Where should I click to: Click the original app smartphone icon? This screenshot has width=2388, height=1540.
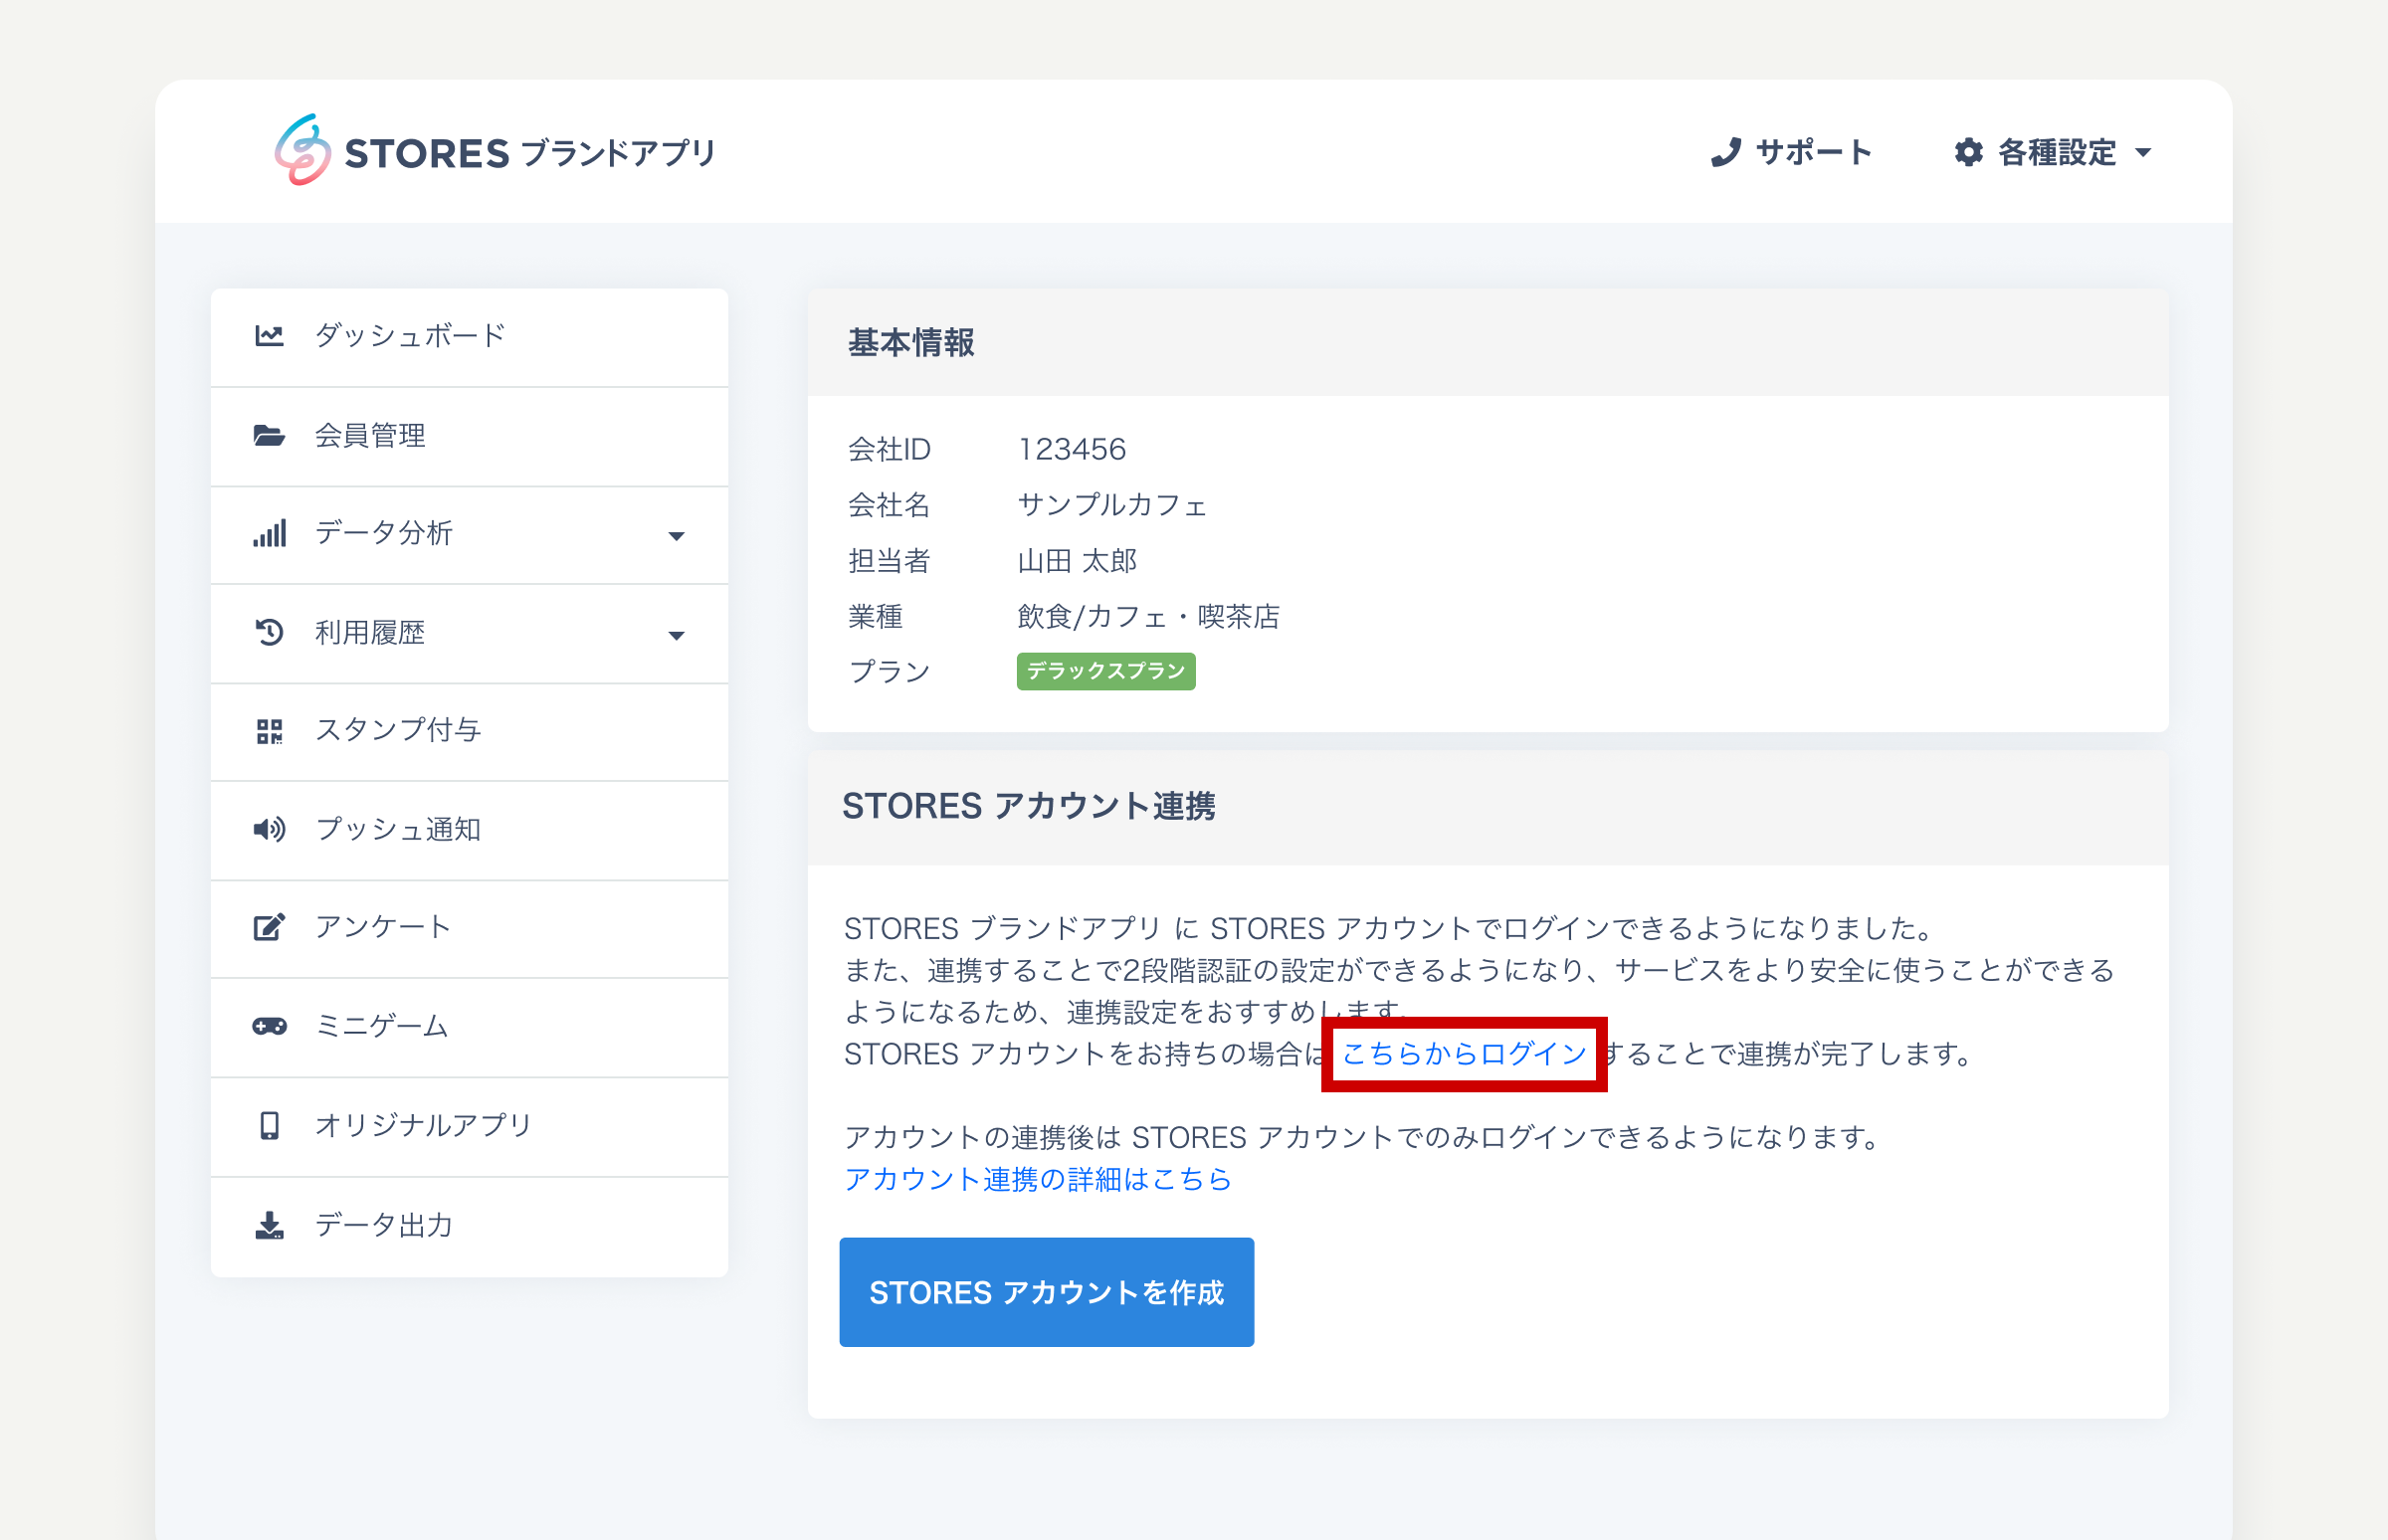269,1125
